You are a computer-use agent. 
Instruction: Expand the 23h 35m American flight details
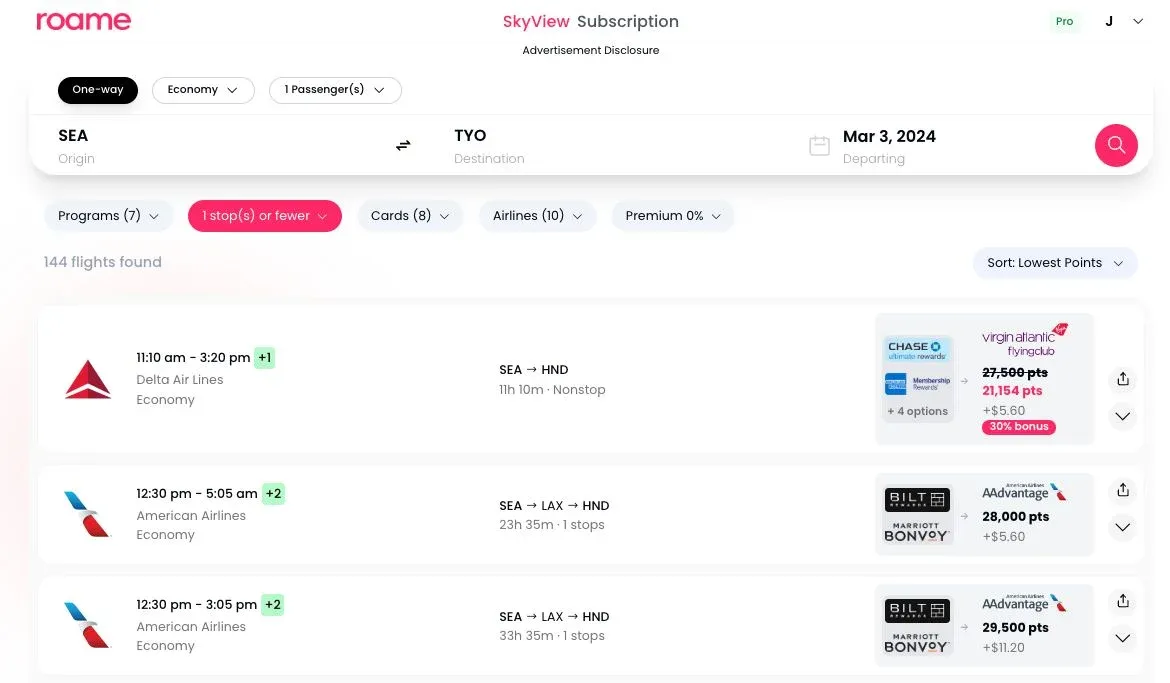click(x=1122, y=528)
